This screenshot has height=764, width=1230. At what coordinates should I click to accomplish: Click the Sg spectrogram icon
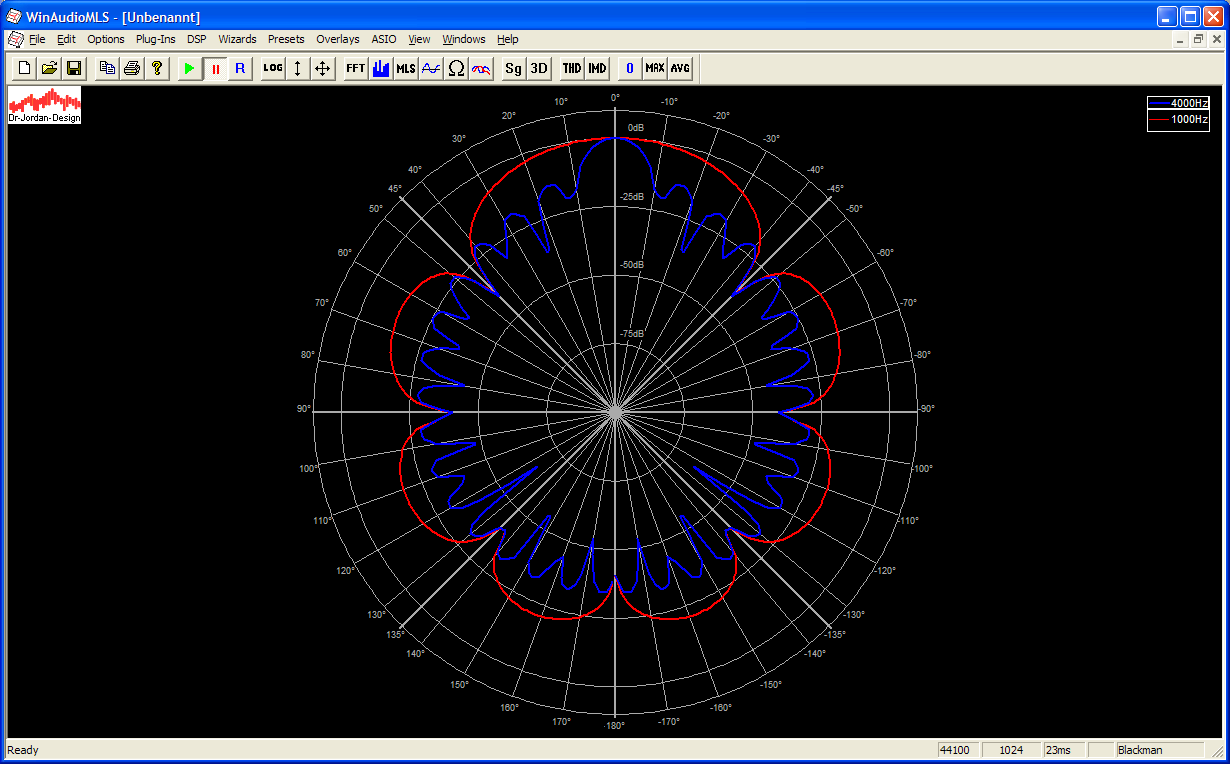pyautogui.click(x=513, y=68)
